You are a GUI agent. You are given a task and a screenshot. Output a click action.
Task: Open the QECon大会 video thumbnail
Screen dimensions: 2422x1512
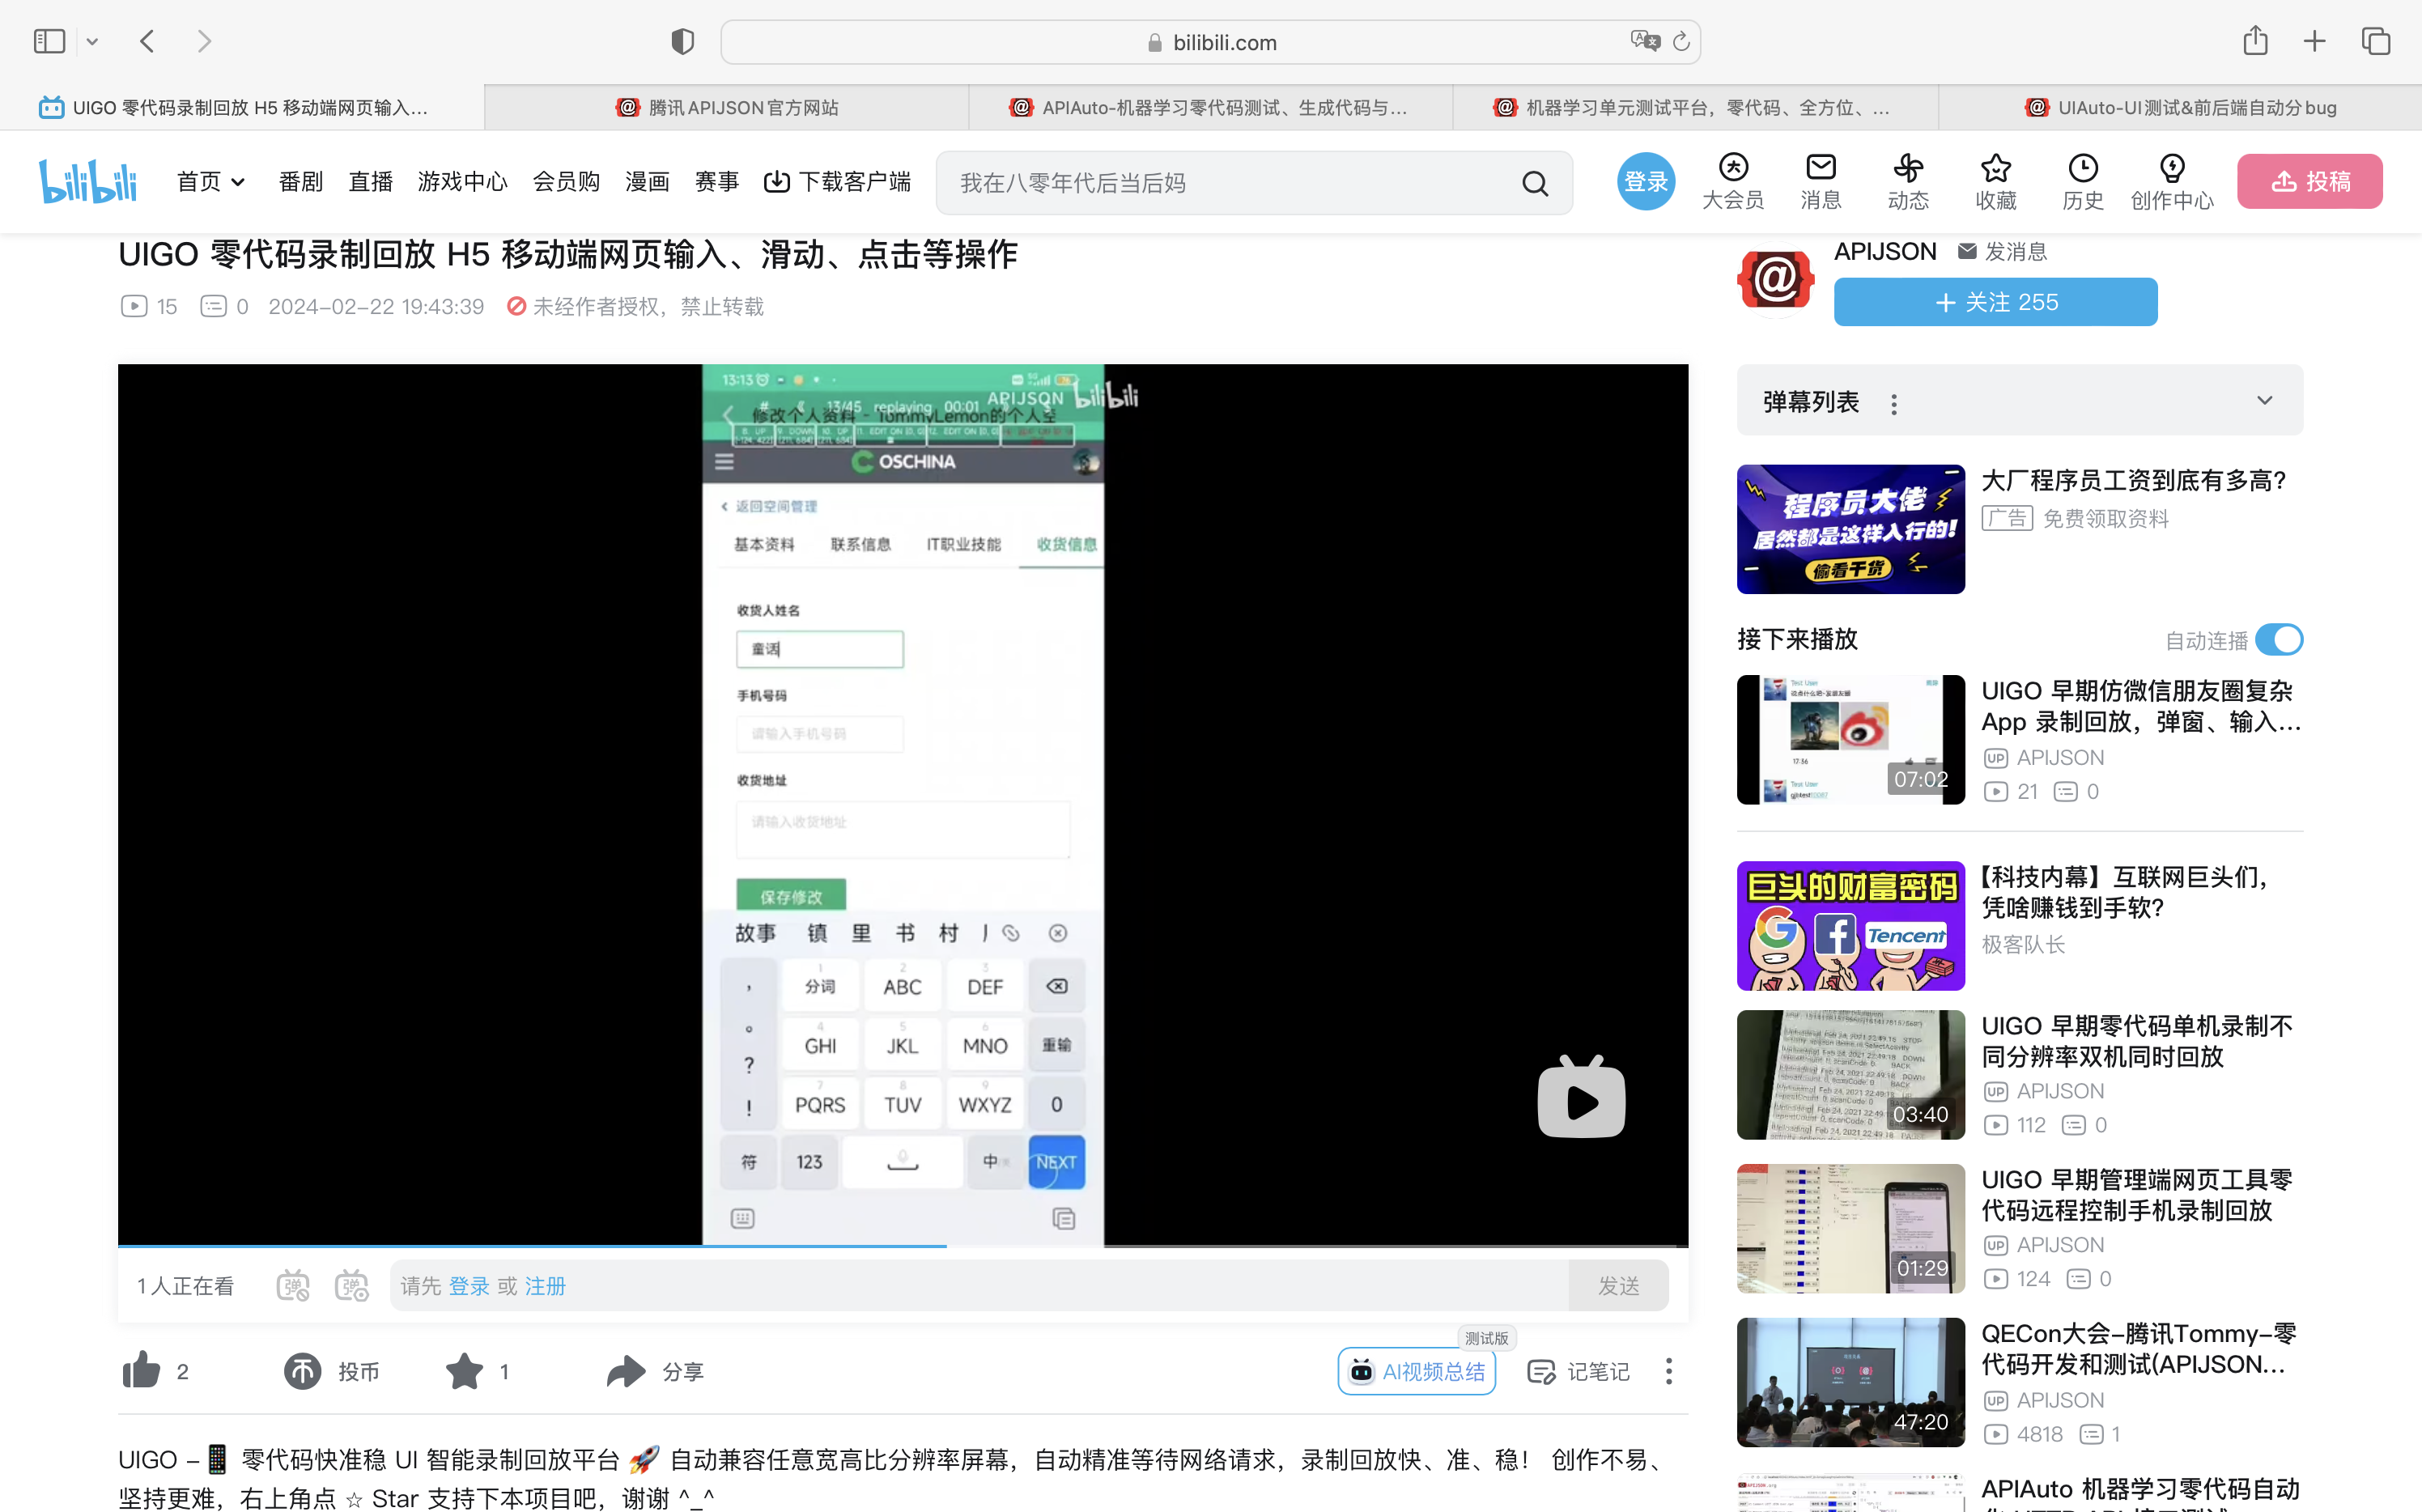[1850, 1382]
